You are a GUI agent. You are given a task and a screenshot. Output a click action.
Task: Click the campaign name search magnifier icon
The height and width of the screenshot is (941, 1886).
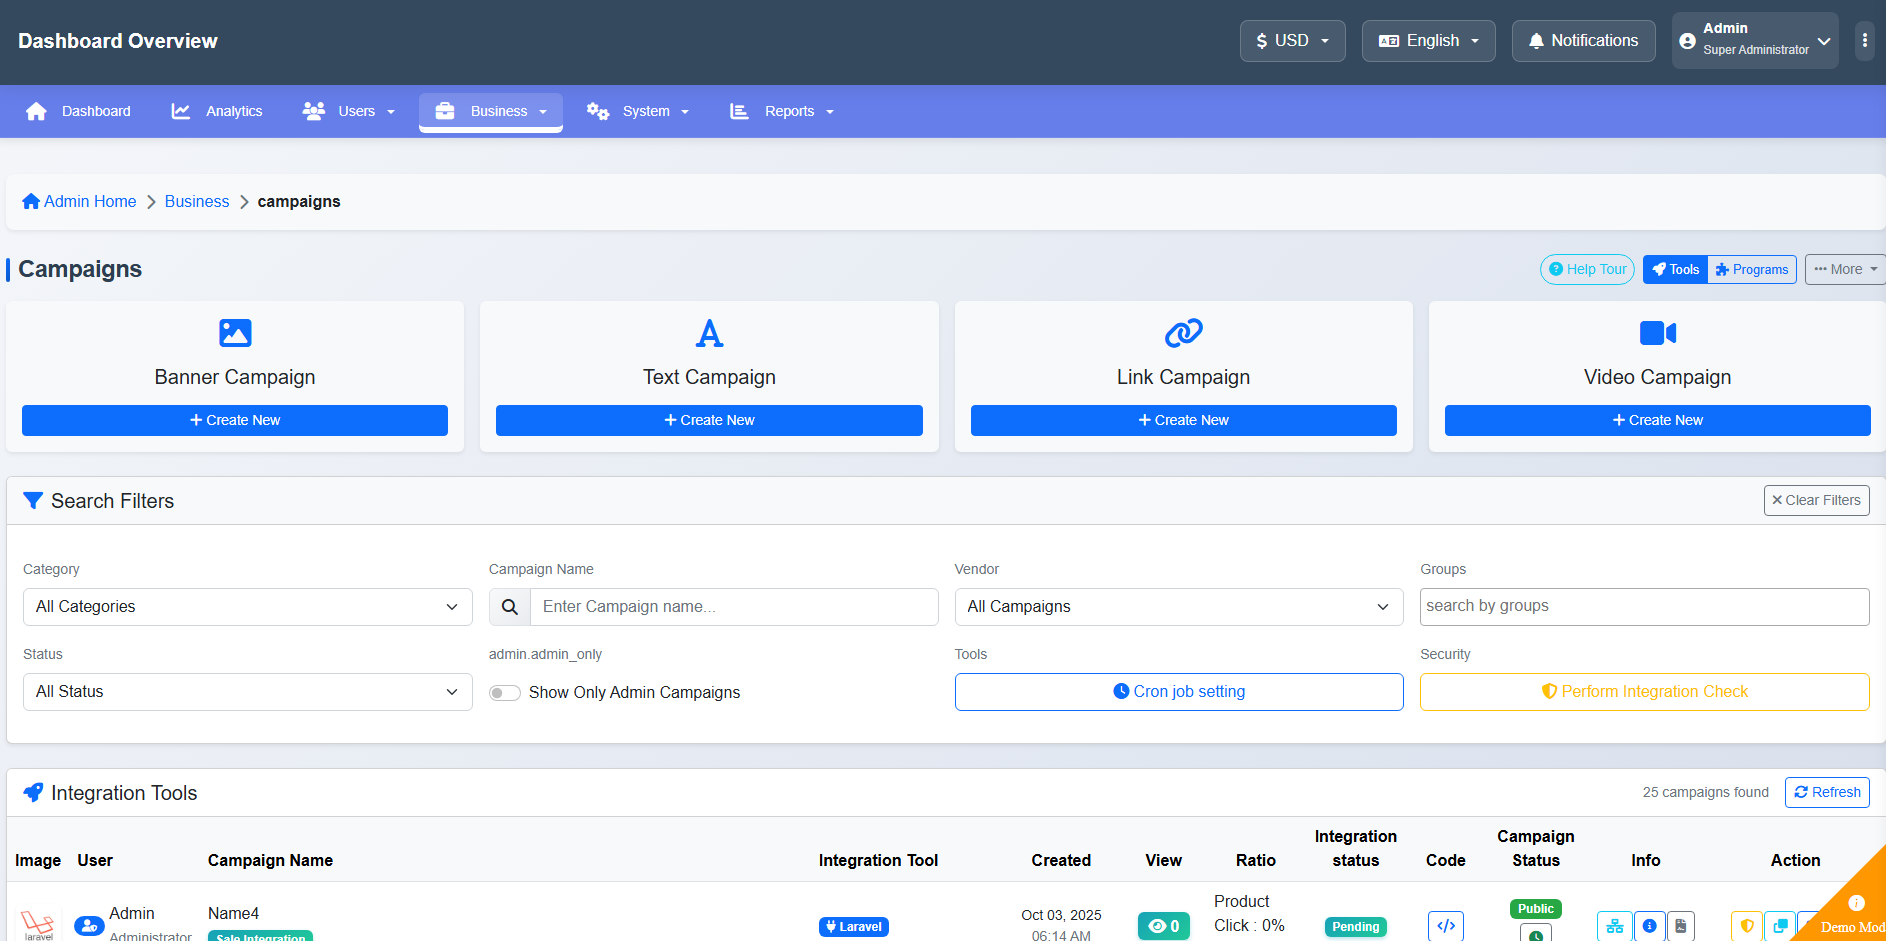(x=510, y=607)
